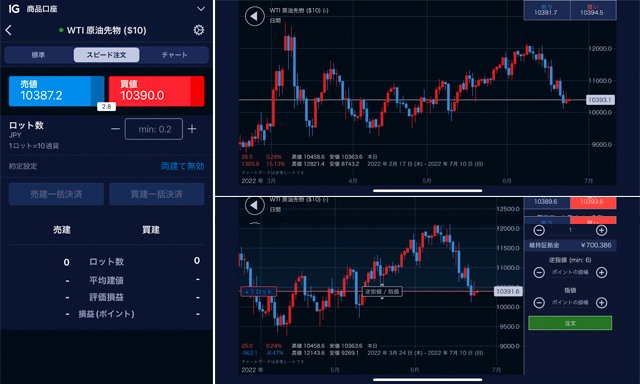This screenshot has height=384, width=640.
Task: Select the +1 ロット position tag on lower chart
Action: (x=259, y=291)
